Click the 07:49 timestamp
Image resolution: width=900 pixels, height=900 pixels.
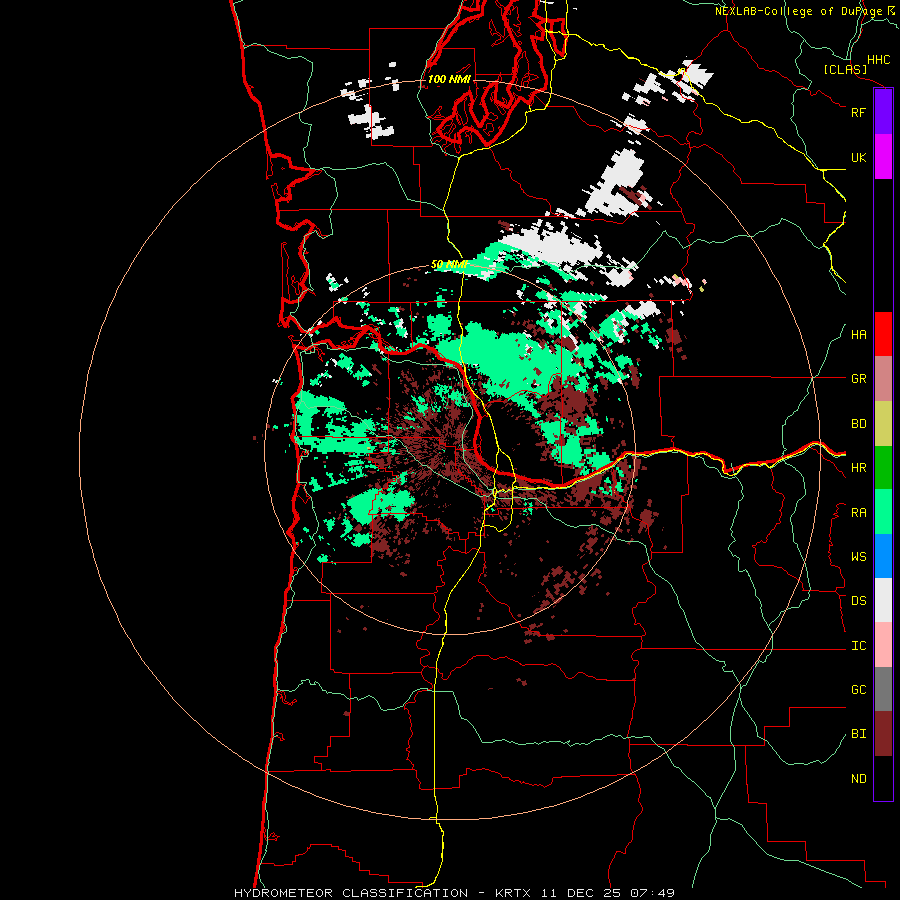pyautogui.click(x=652, y=893)
